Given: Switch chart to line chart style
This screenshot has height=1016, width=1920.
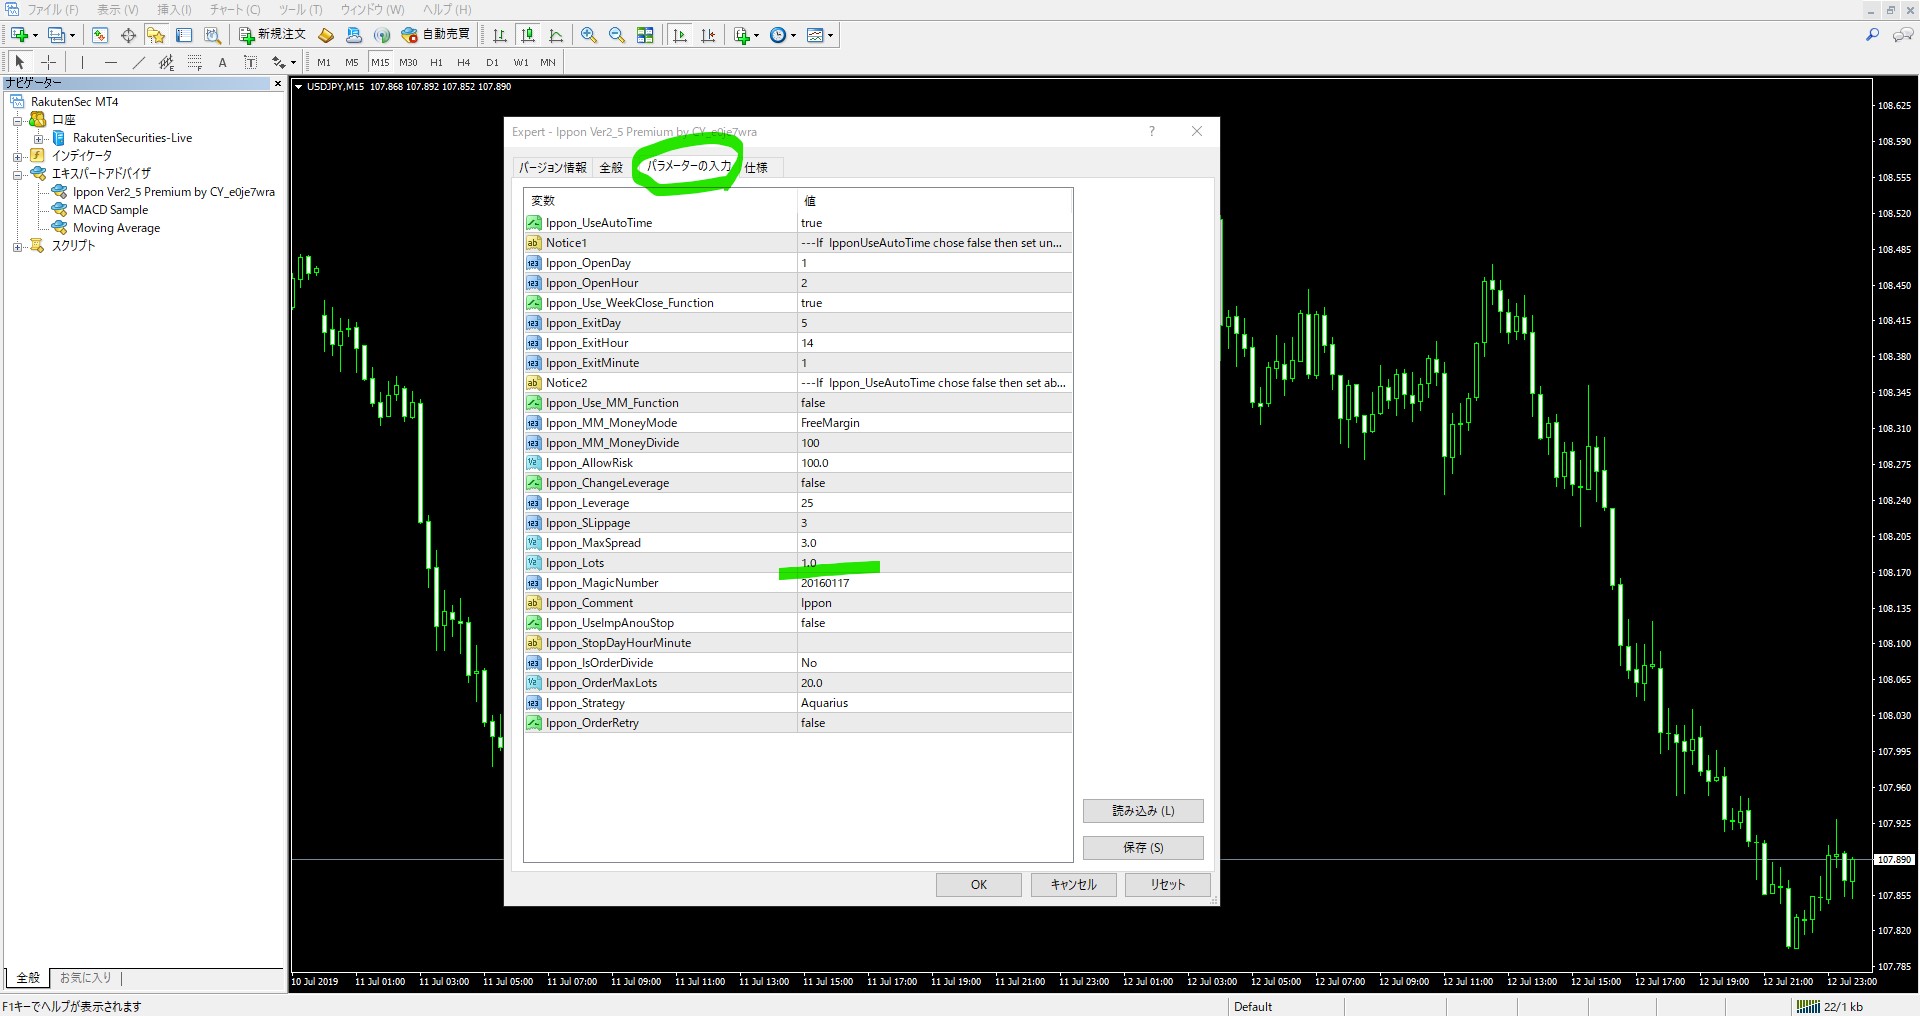Looking at the screenshot, I should pyautogui.click(x=556, y=35).
